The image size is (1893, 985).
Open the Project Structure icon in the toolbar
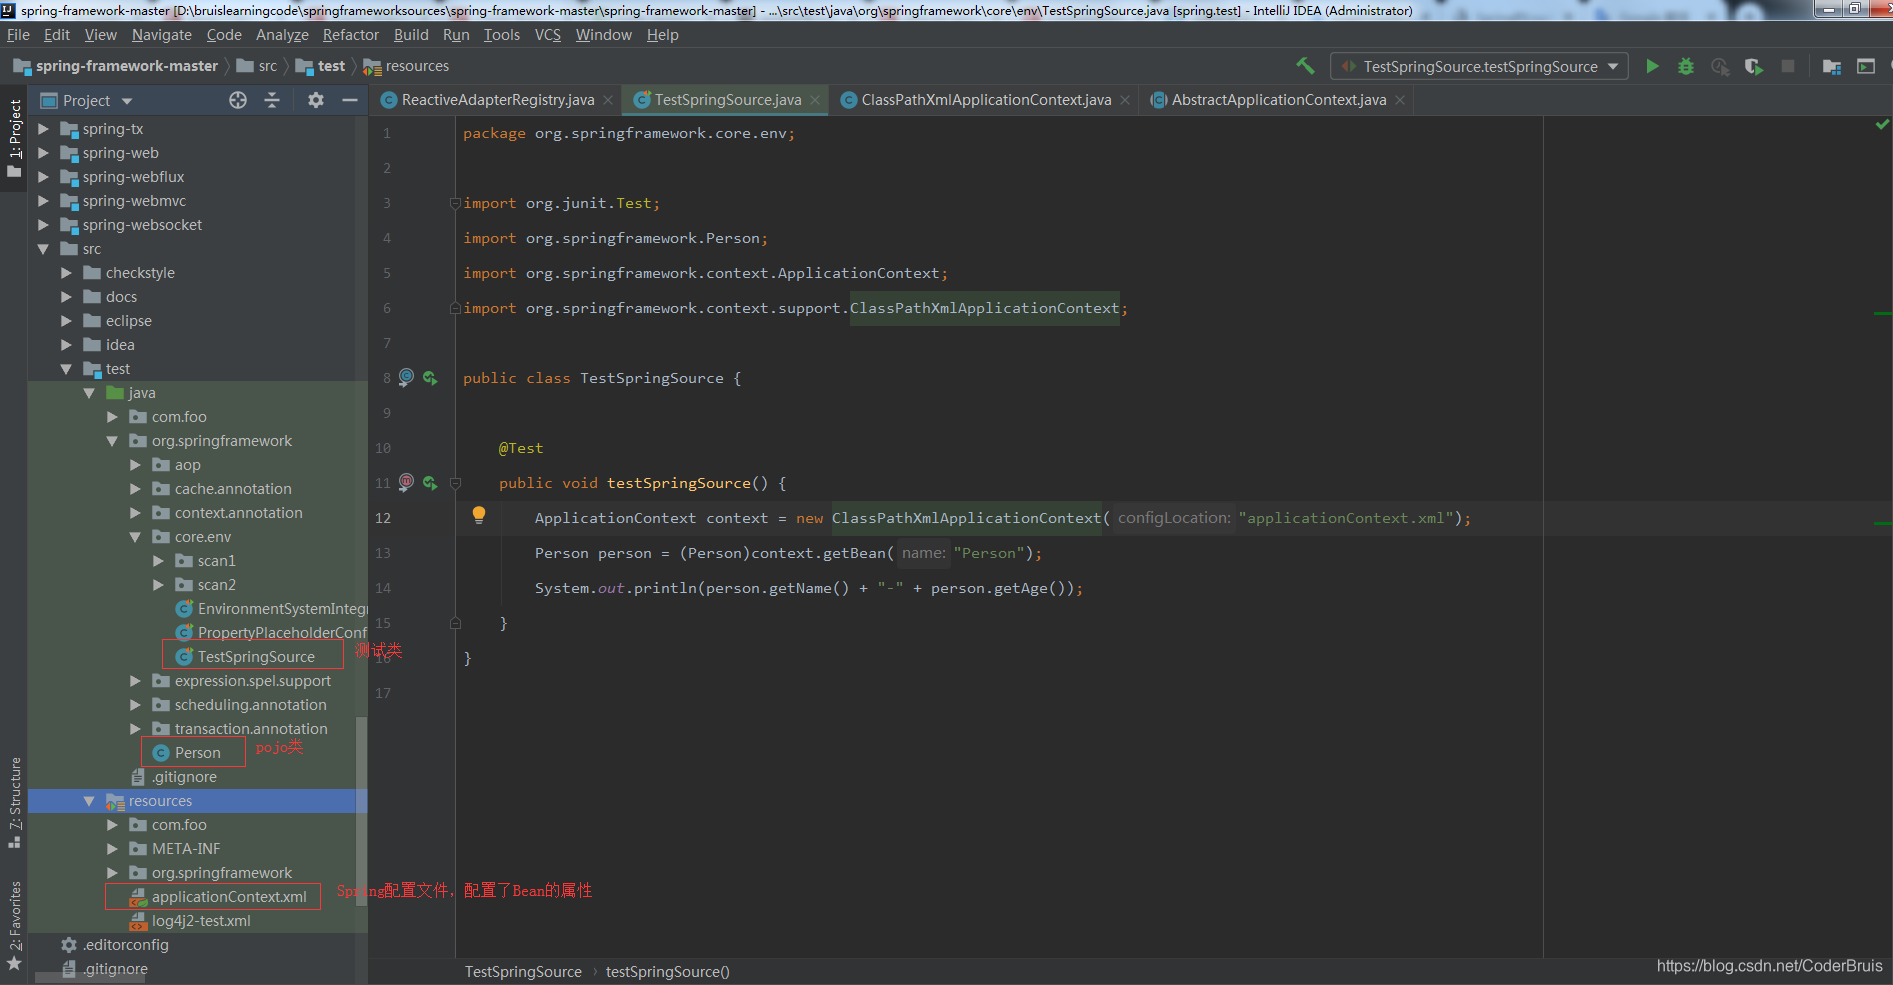point(1832,66)
